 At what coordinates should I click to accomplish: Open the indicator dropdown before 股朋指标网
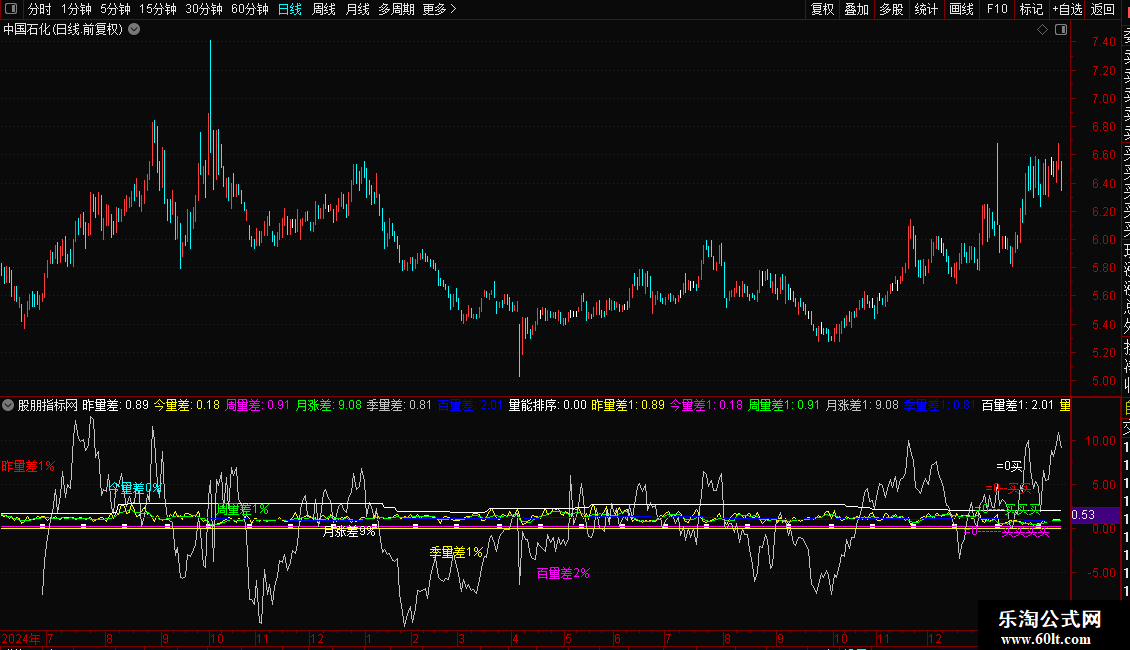8,405
